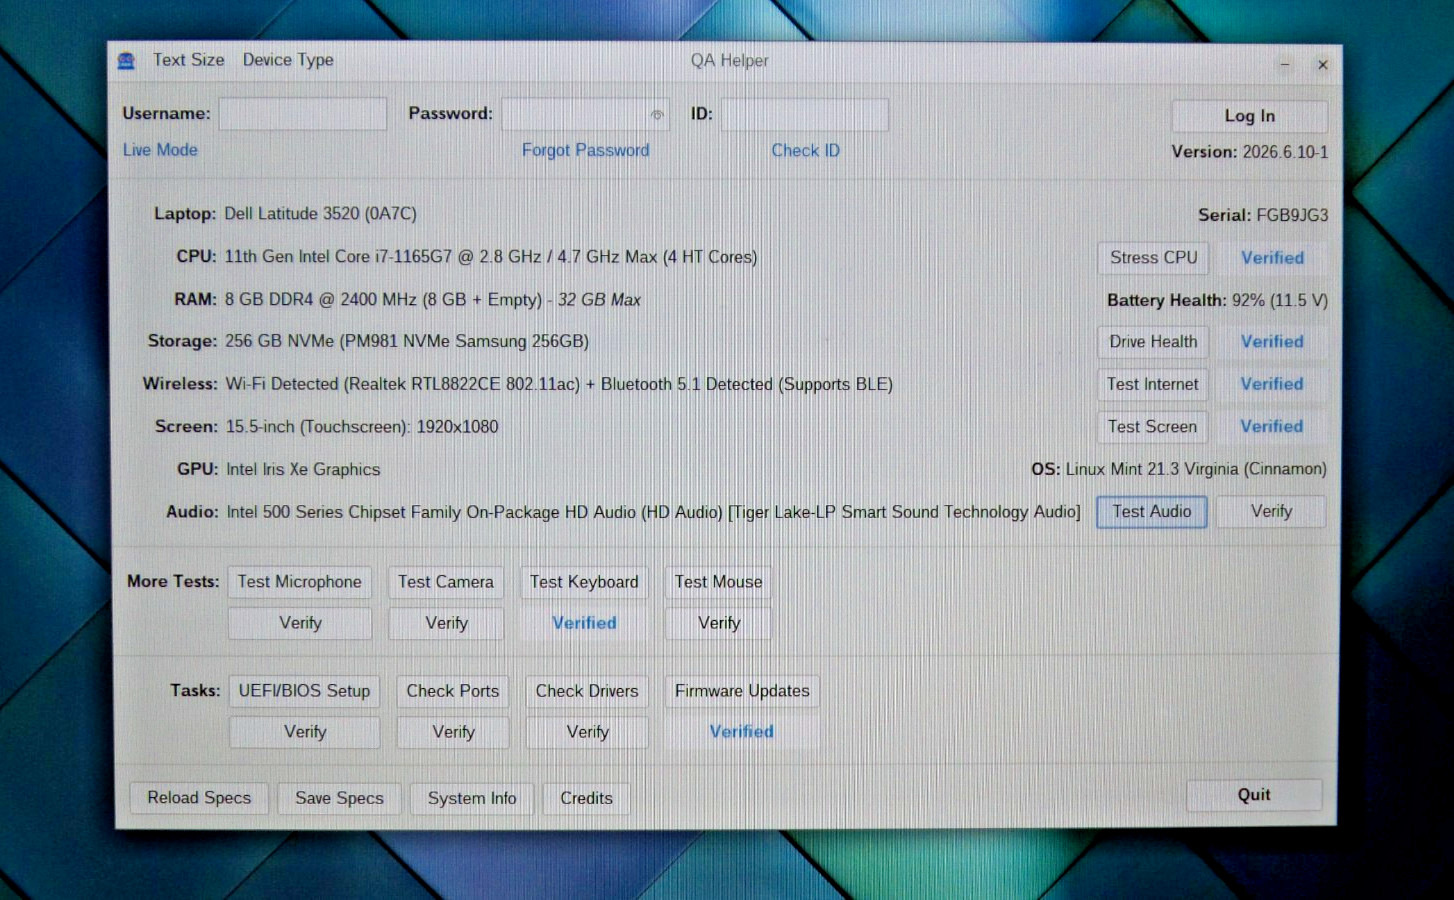
Task: Minimize the QA Helper window
Action: (1285, 65)
